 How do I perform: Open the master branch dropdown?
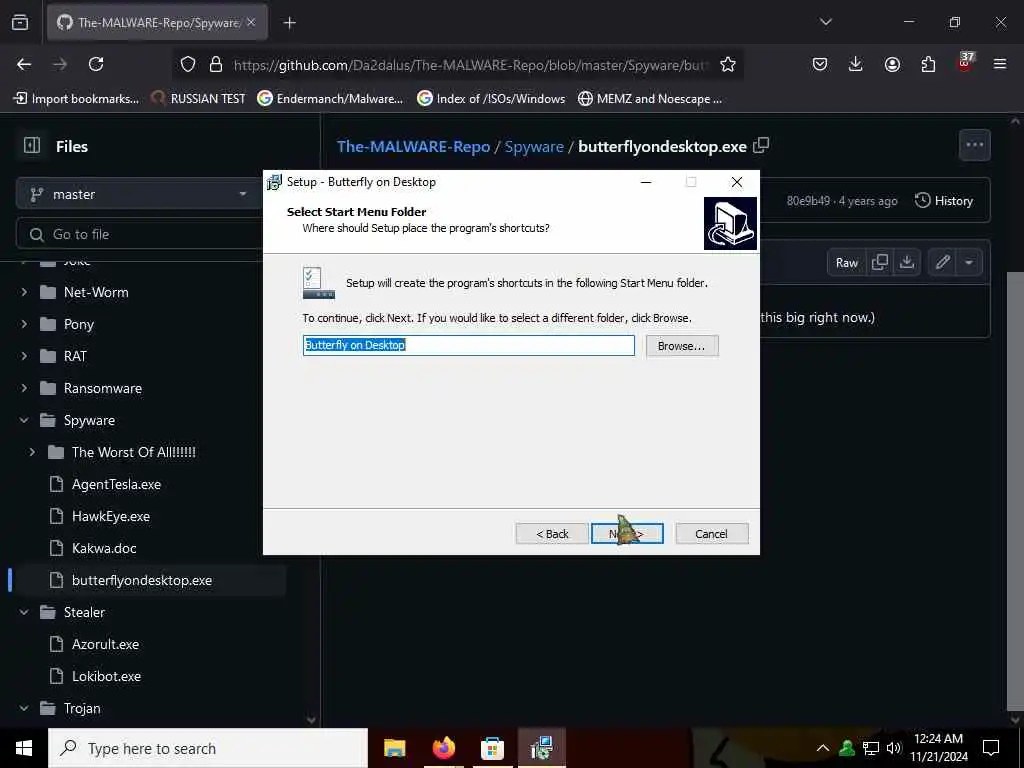pyautogui.click(x=138, y=194)
